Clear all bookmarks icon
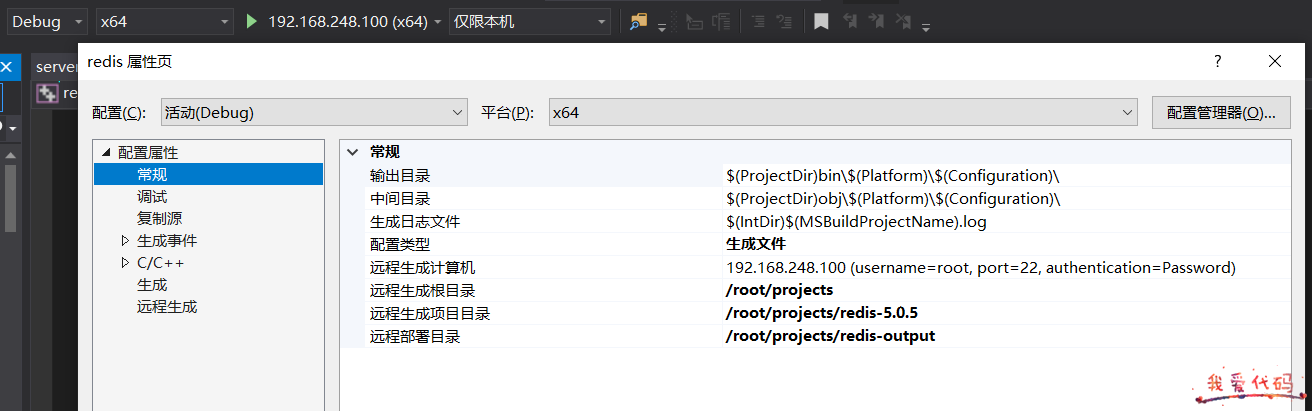 [x=904, y=21]
